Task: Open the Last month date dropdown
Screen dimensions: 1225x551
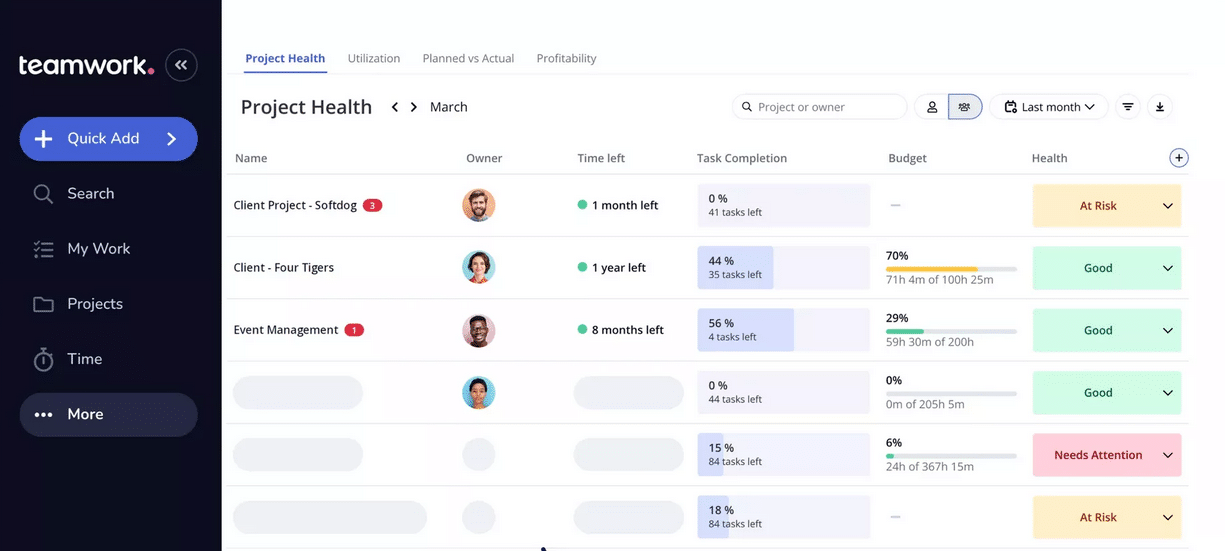Action: (x=1049, y=107)
